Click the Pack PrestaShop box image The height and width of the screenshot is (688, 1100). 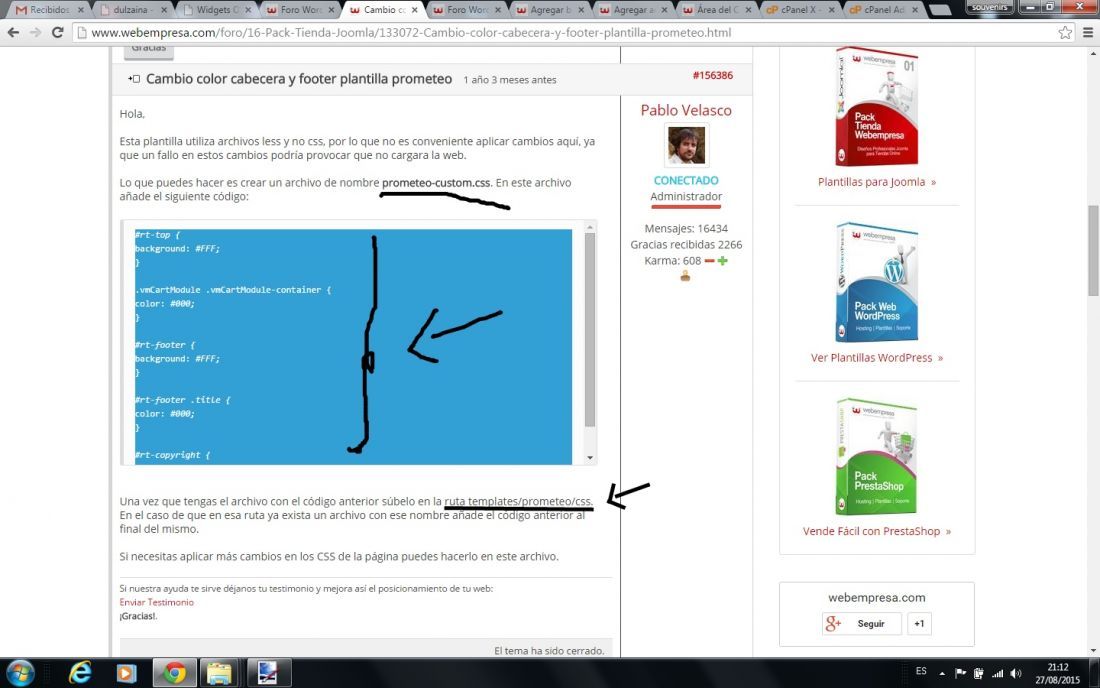(876, 457)
